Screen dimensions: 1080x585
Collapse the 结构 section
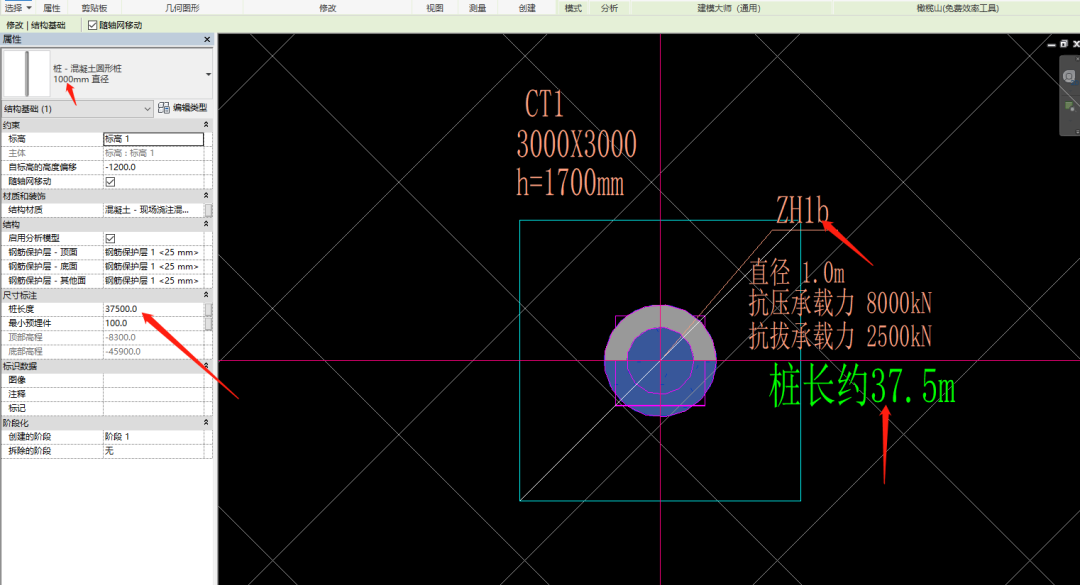tap(206, 224)
